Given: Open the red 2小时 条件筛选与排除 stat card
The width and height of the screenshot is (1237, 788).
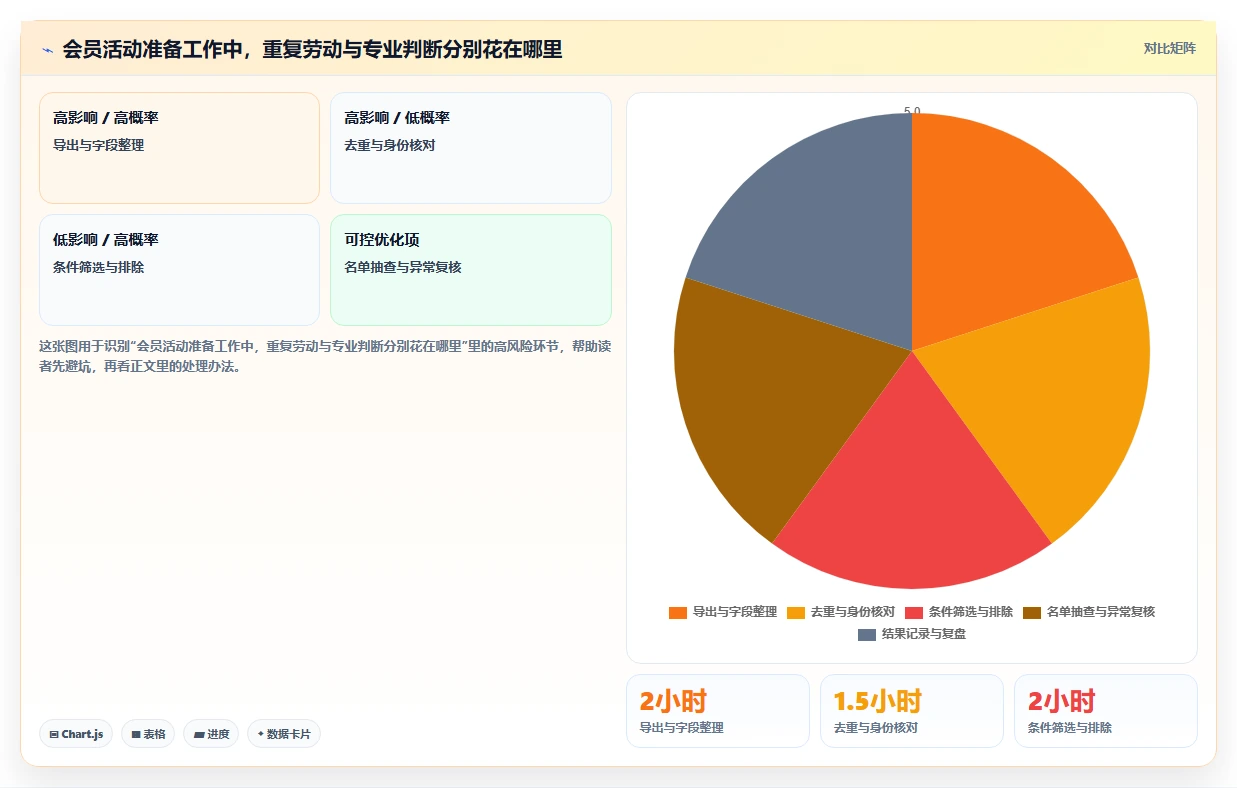Looking at the screenshot, I should (1106, 711).
